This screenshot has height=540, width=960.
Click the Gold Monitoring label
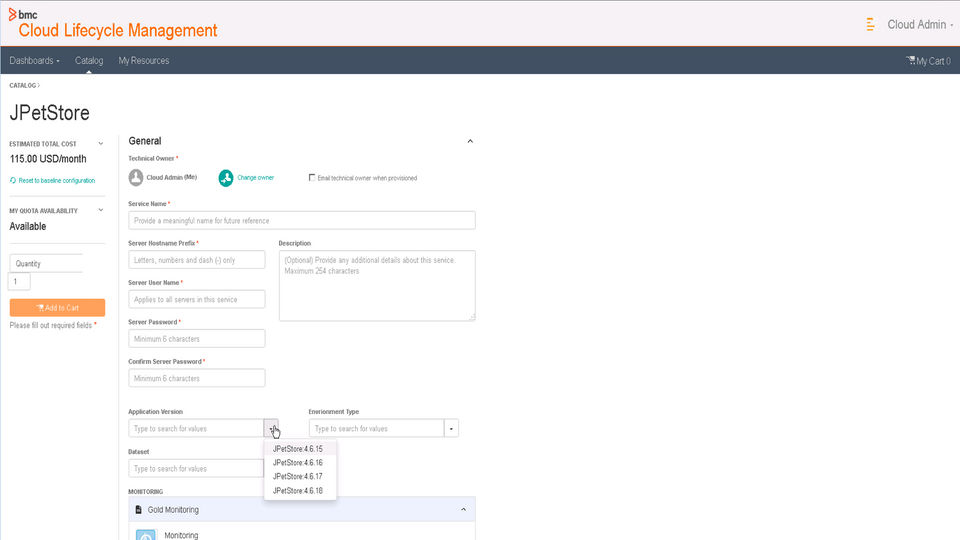(173, 509)
